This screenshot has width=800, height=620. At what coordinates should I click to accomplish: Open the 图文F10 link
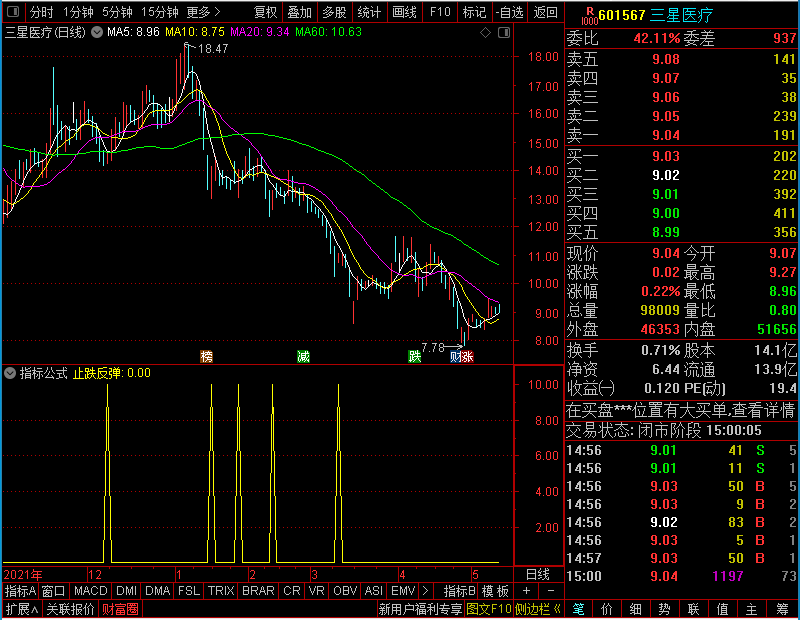489,609
